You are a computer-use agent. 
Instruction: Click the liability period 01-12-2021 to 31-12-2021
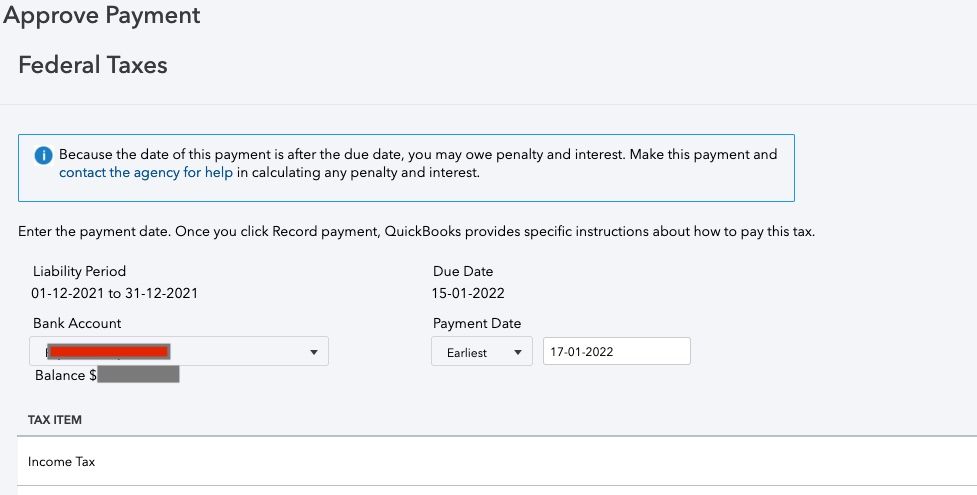coord(115,293)
